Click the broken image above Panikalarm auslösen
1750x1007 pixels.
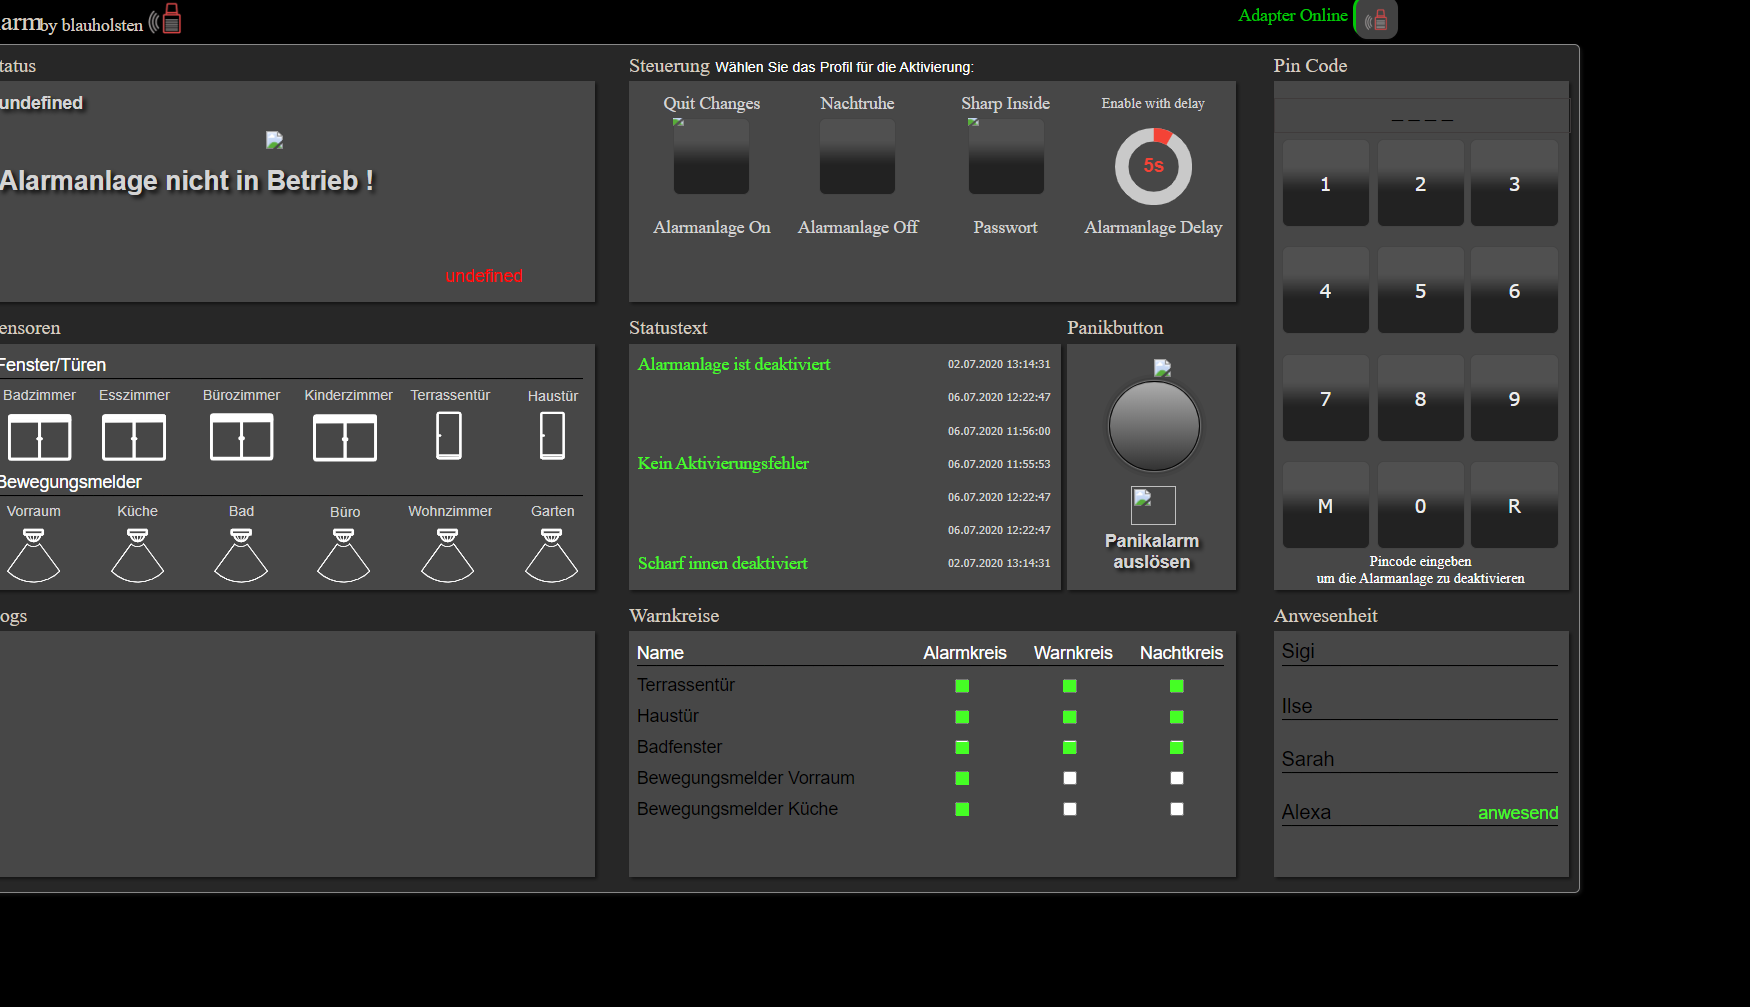click(x=1153, y=505)
